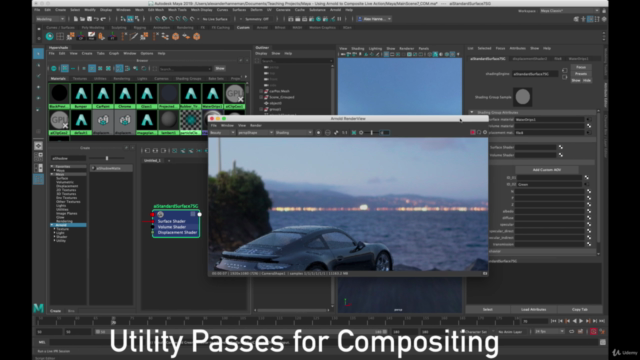This screenshot has width=640, height=360.
Task: Collapse the Shading Group Attributes section
Action: (x=472, y=112)
